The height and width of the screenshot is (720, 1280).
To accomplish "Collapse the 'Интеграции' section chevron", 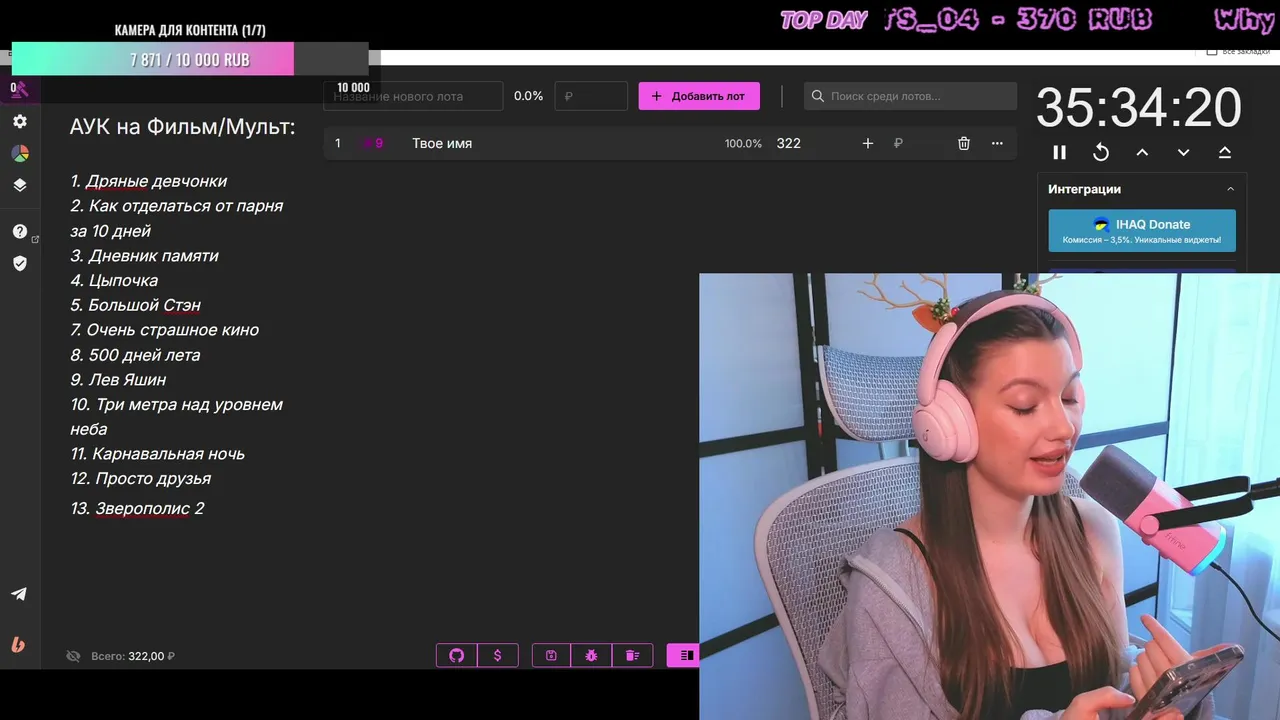I will [x=1230, y=189].
